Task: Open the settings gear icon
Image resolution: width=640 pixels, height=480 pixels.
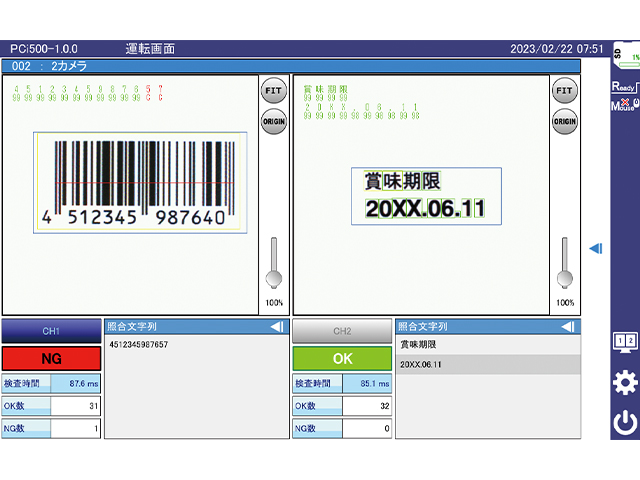Action: [625, 383]
